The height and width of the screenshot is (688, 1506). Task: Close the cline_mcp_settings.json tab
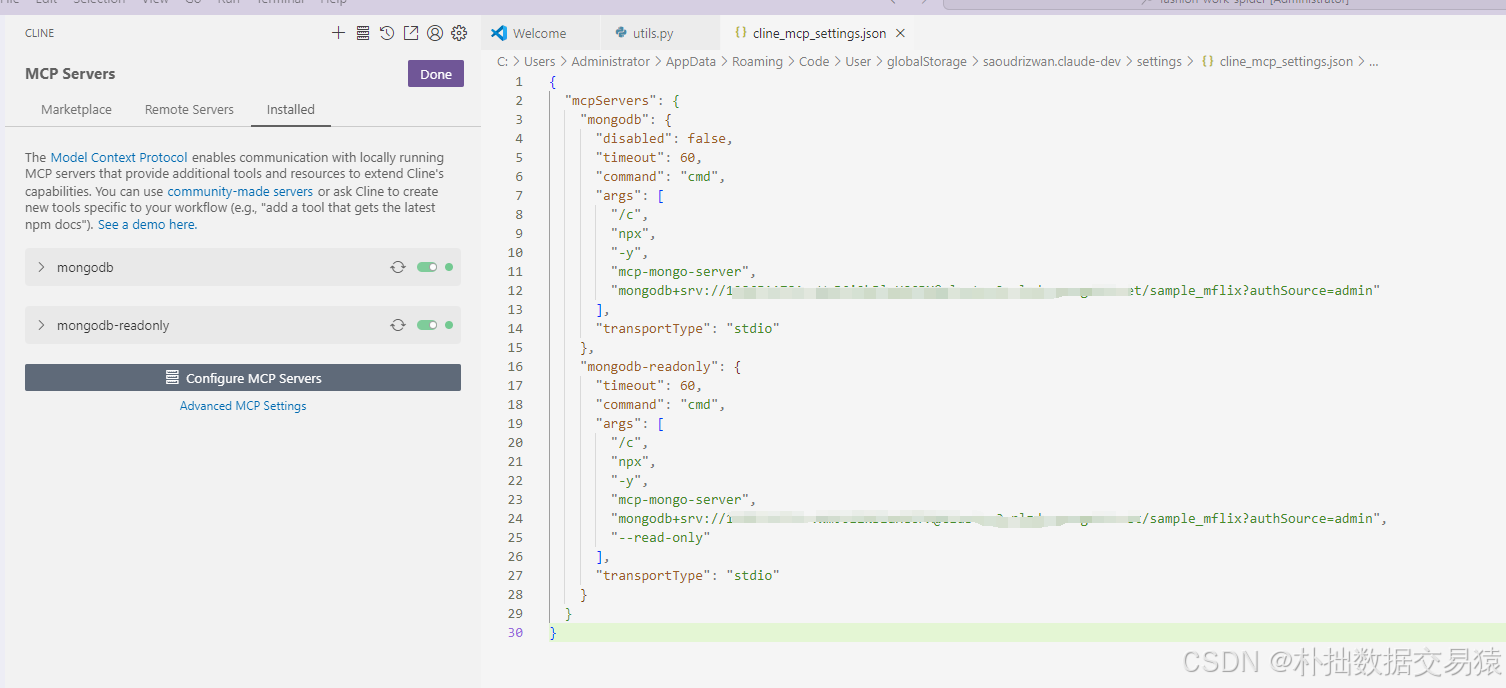point(901,33)
